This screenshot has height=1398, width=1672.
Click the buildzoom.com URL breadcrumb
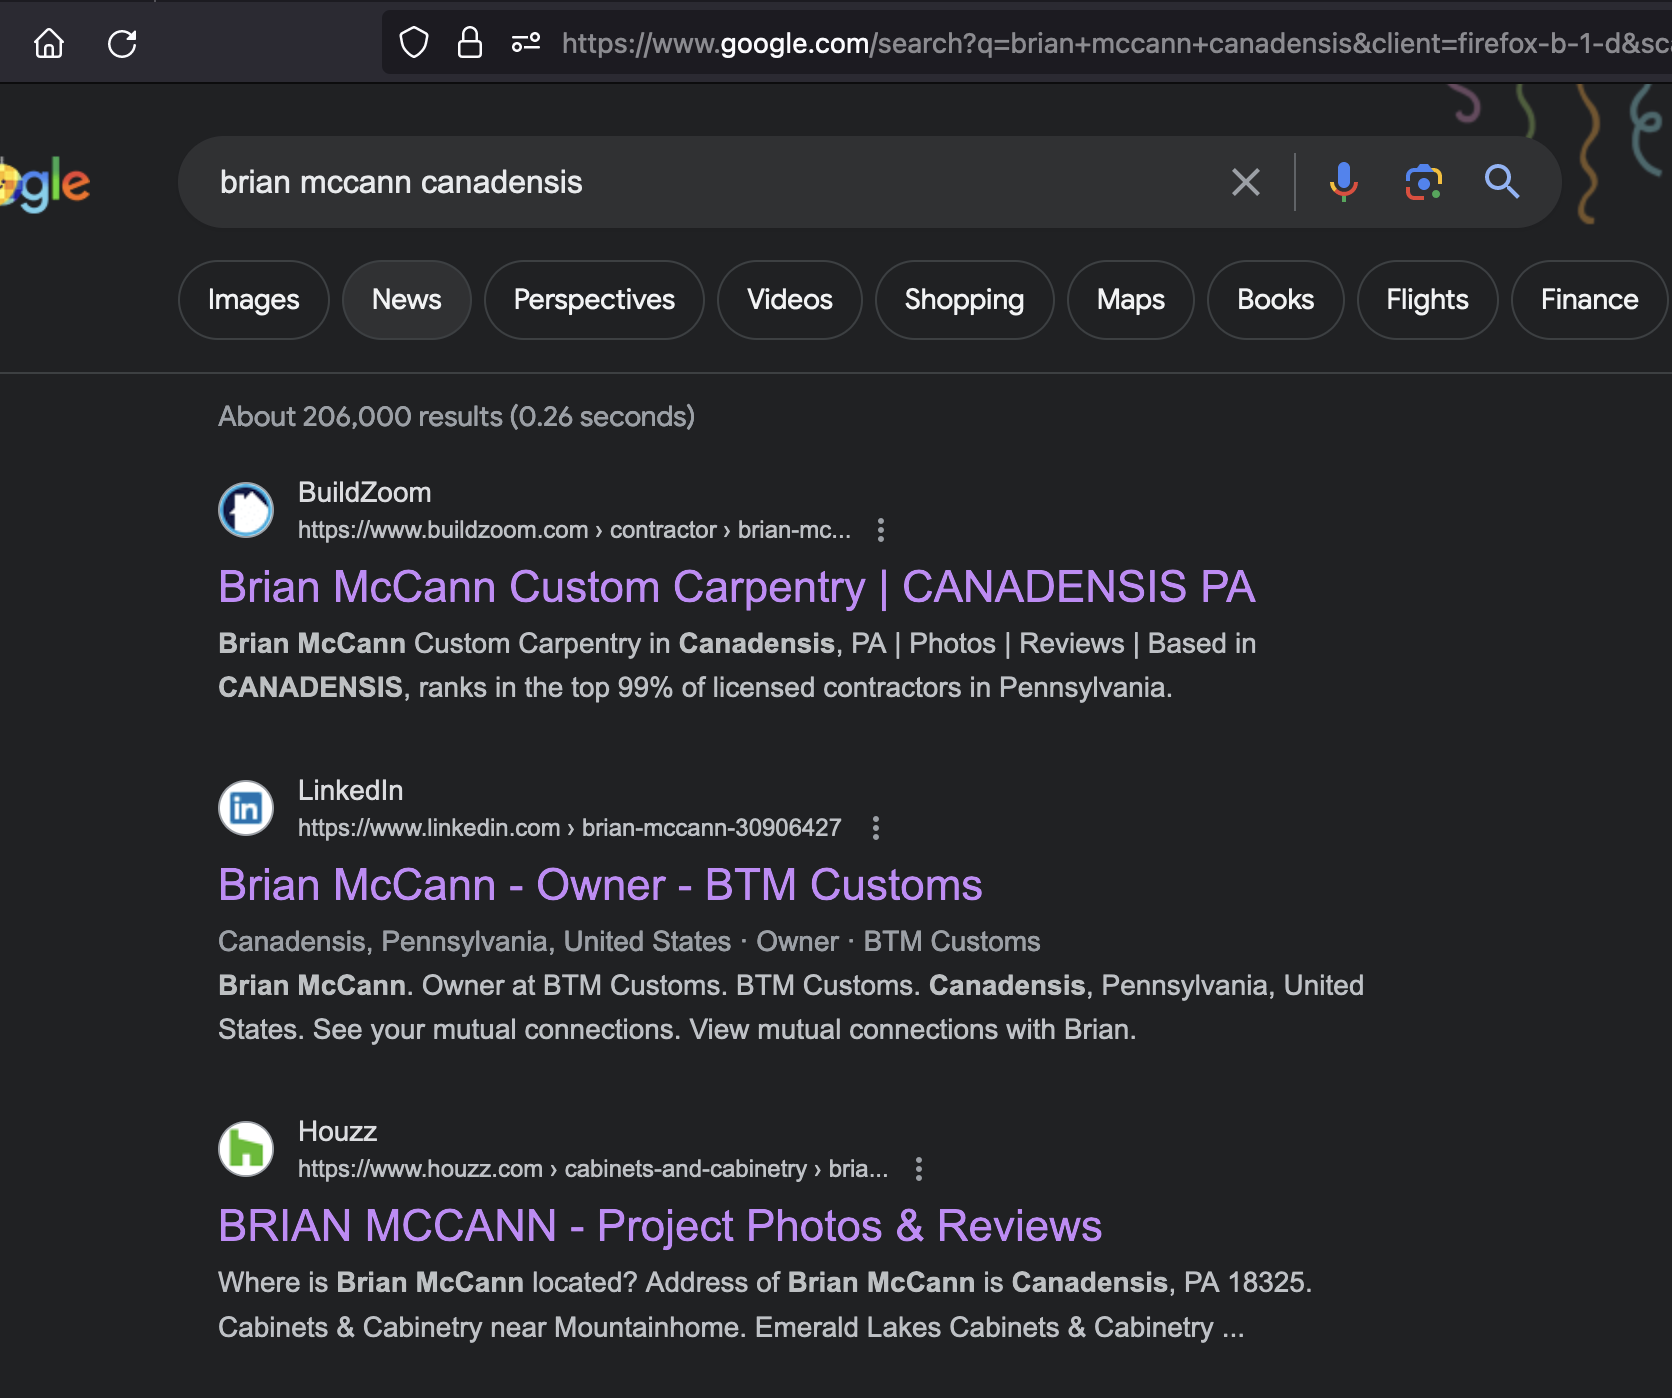[x=575, y=530]
